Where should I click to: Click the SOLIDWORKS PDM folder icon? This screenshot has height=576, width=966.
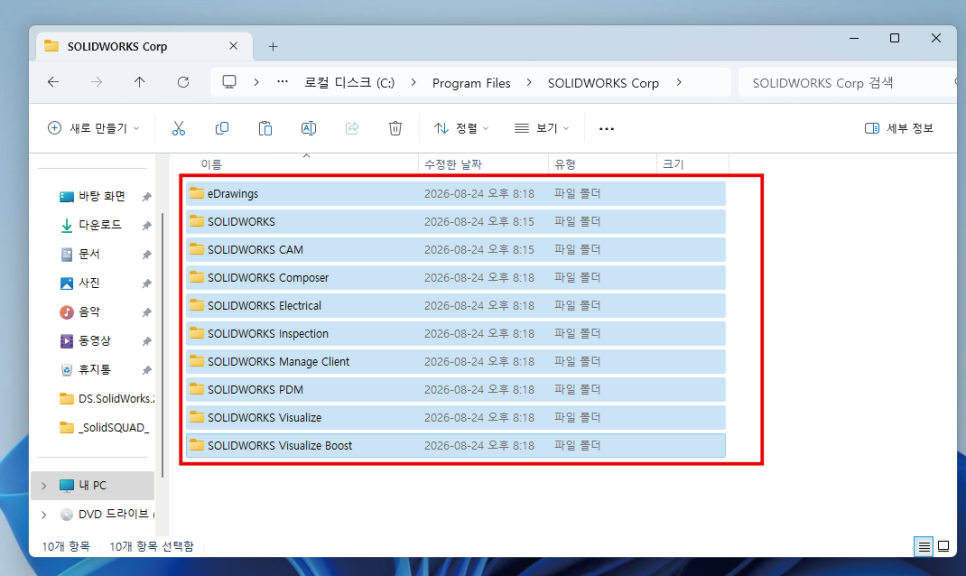[x=197, y=389]
